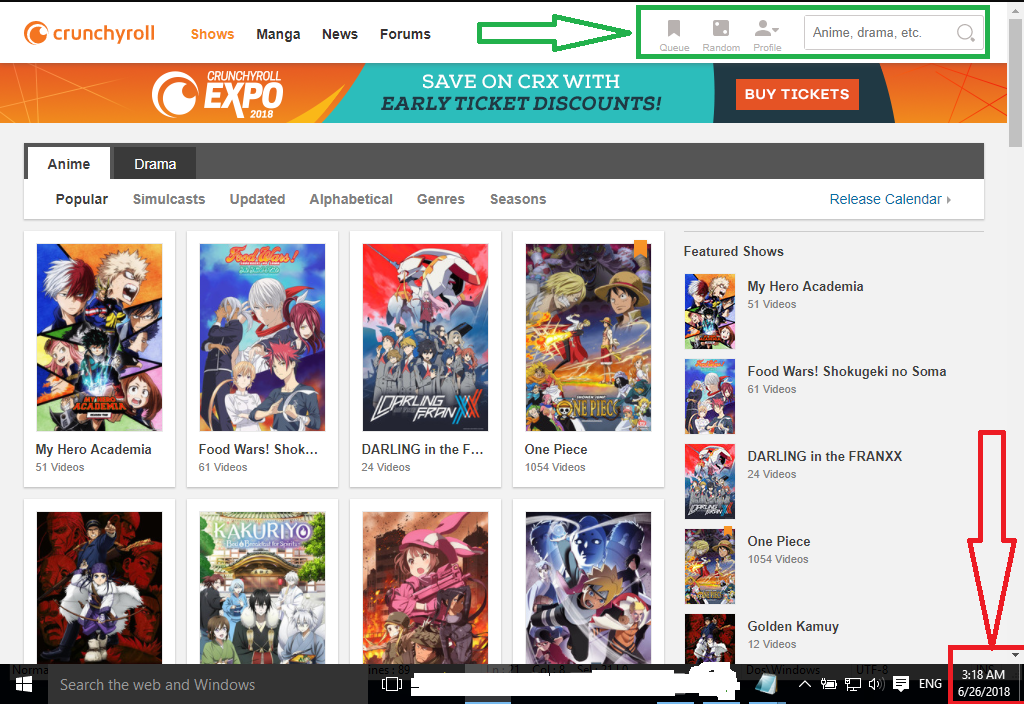Click featured One Piece thumbnail
The image size is (1024, 704).
(x=710, y=566)
